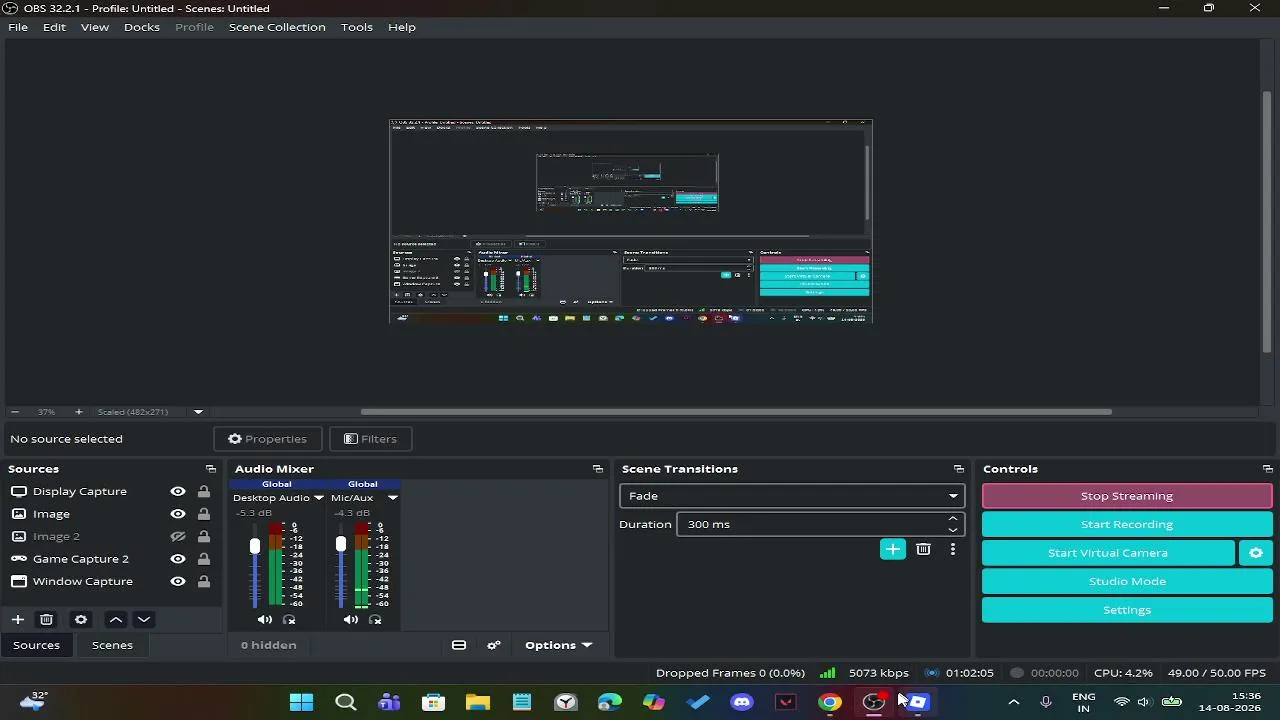Zoom out preview with minus icon
This screenshot has height=720, width=1280.
14,412
